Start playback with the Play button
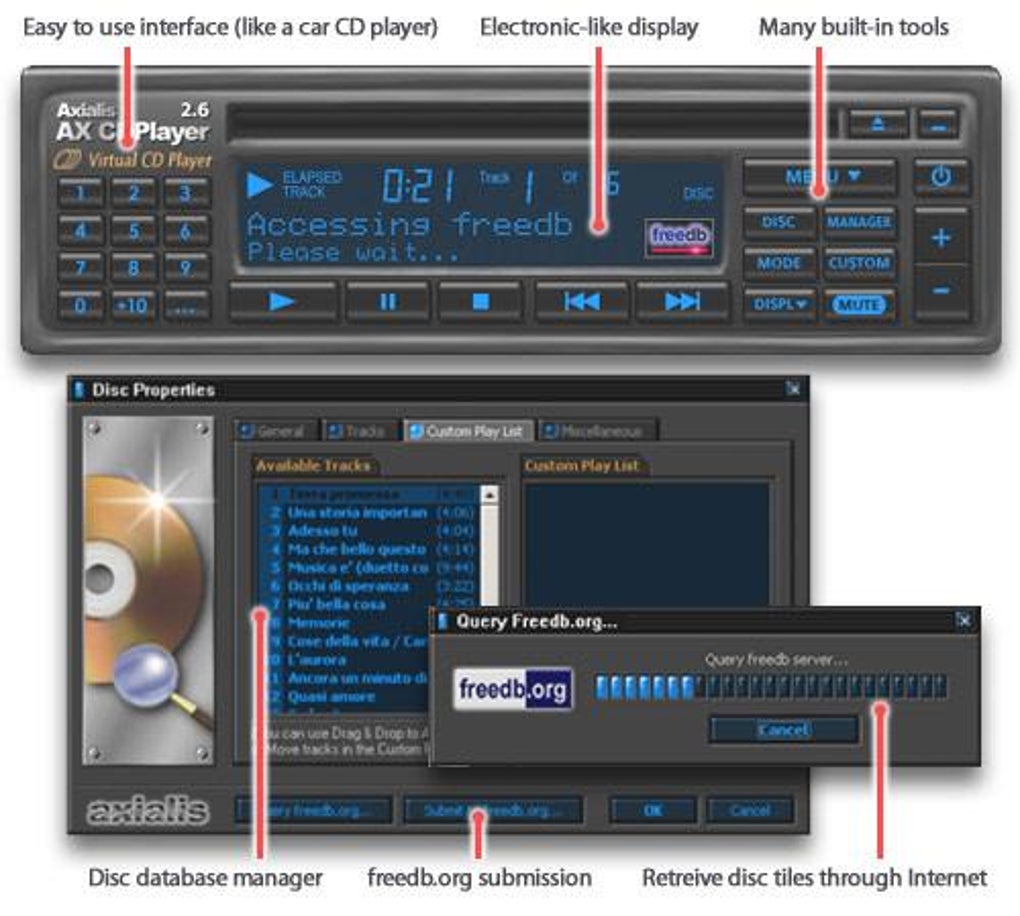Viewport: 1020px width, 916px height. tap(282, 303)
